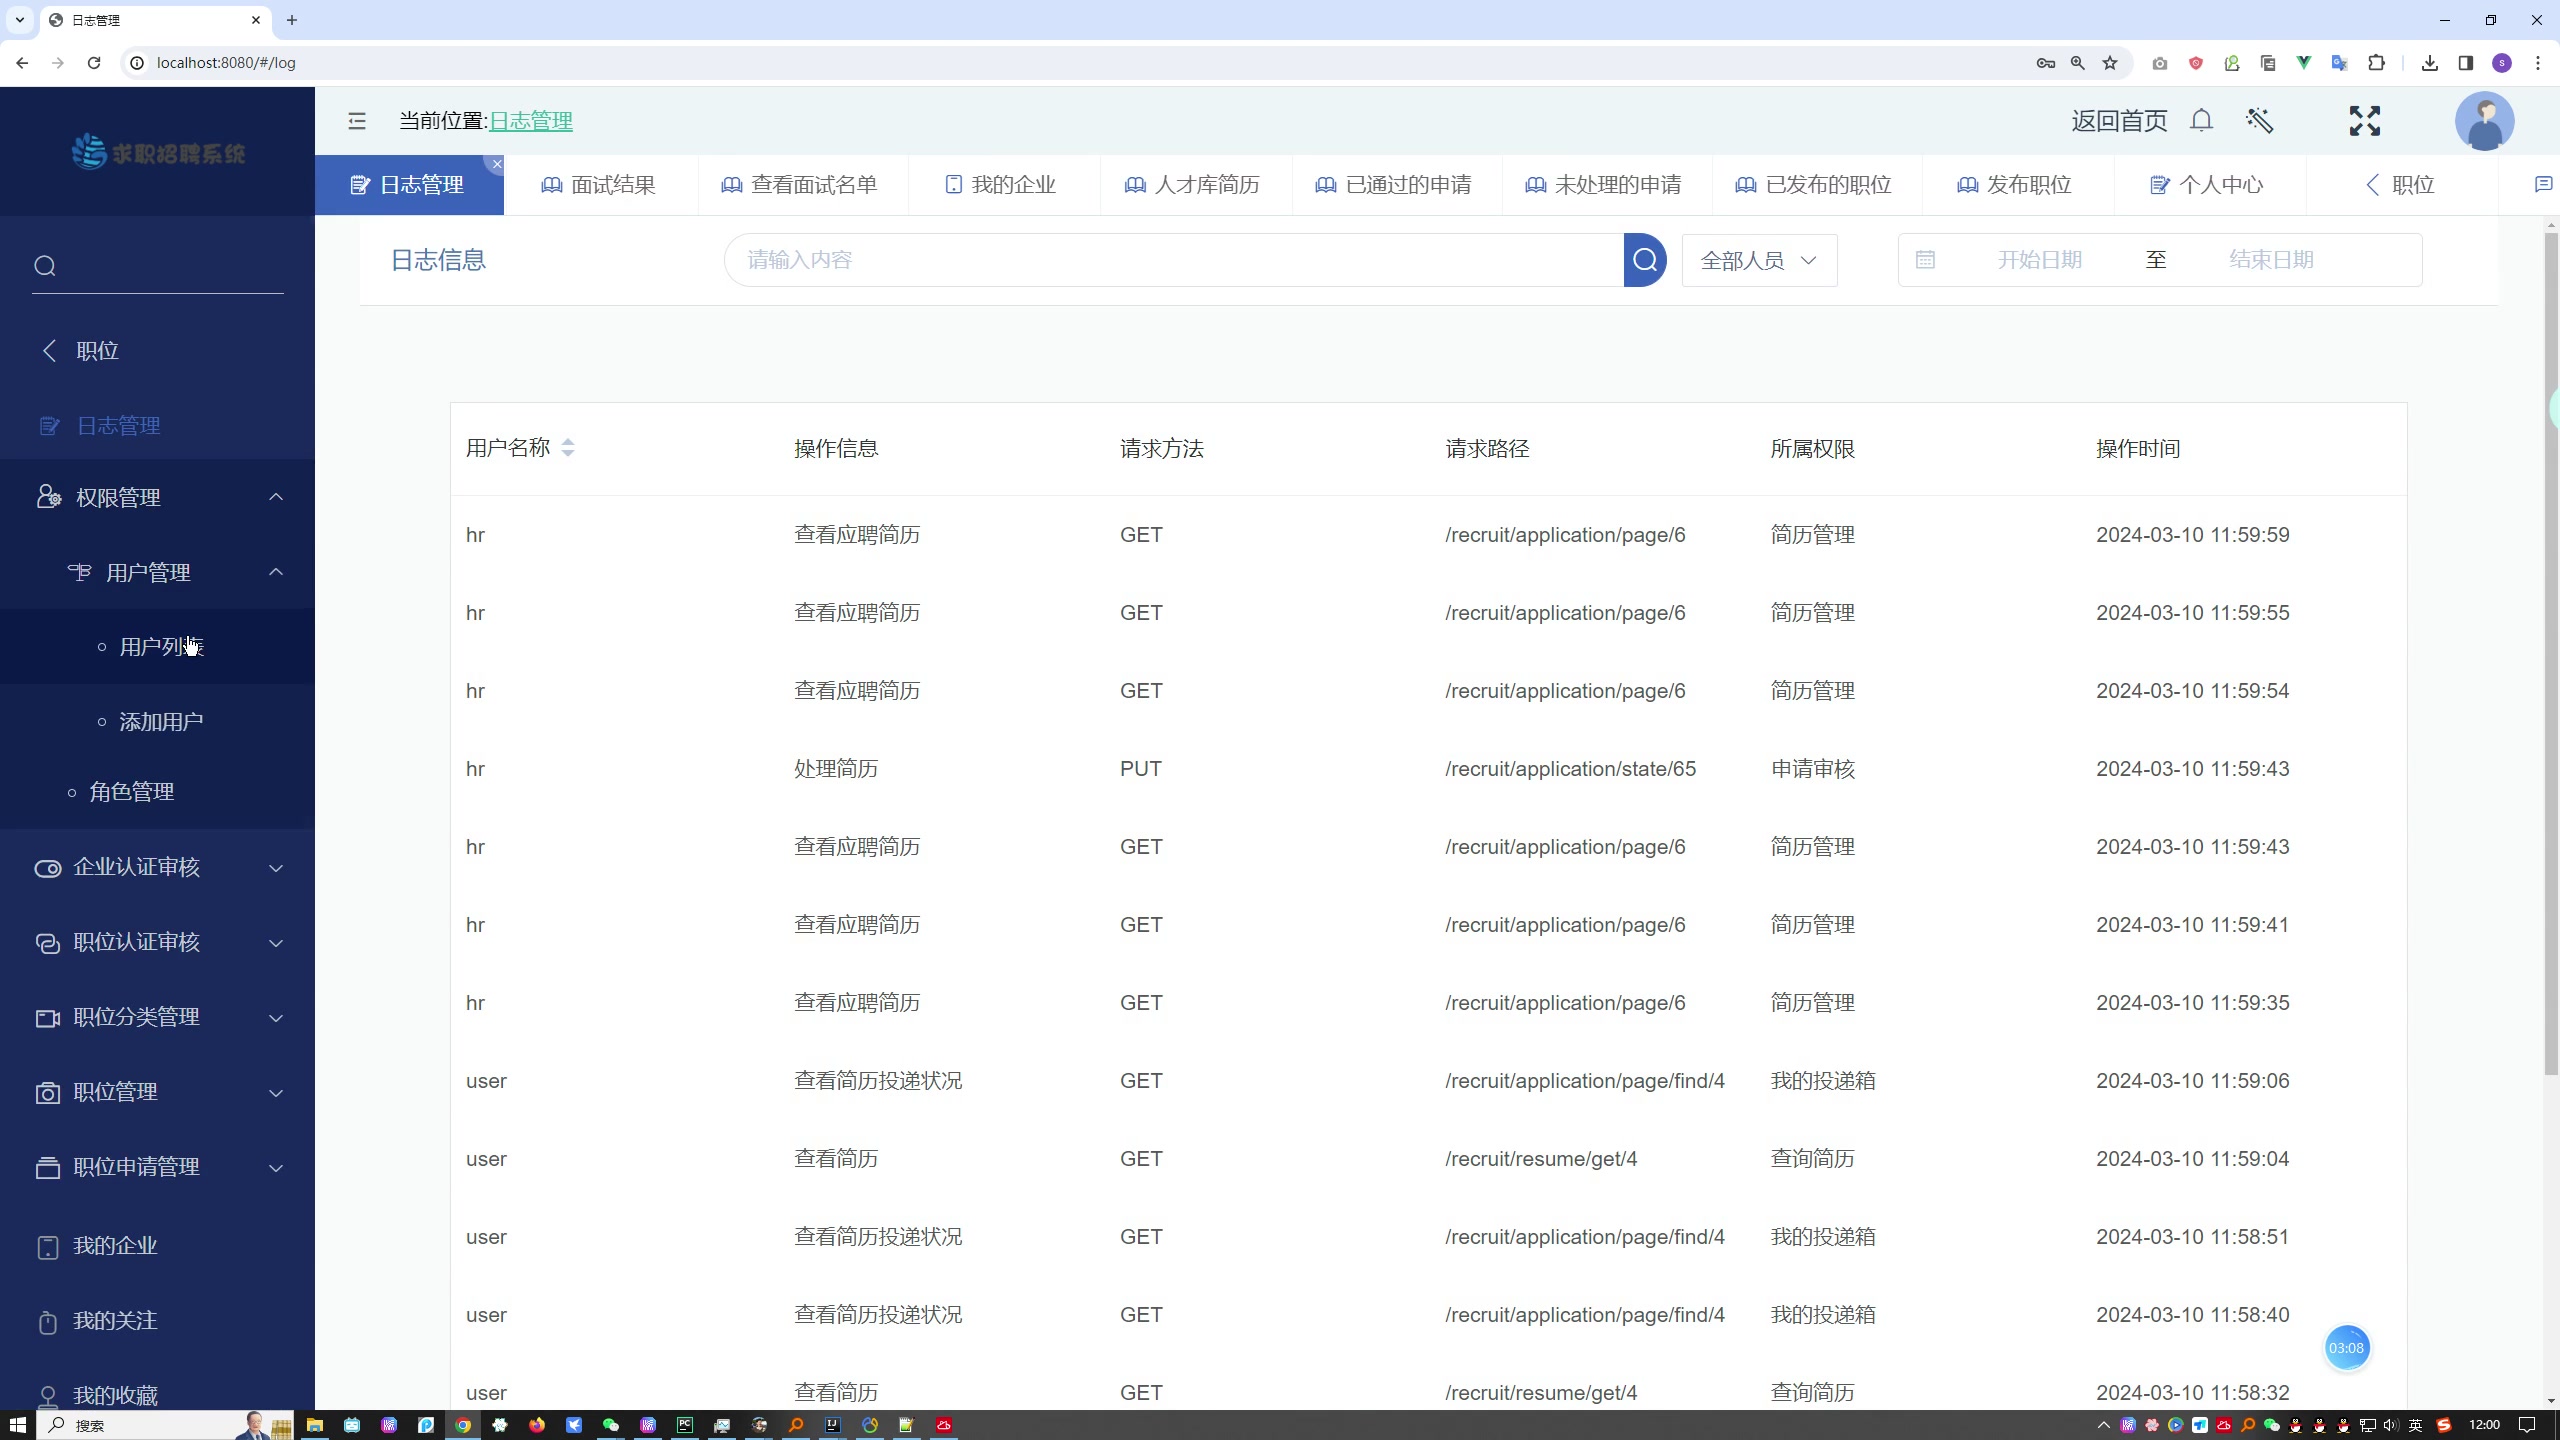Close the 日志管理 tab
The width and height of the screenshot is (2560, 1440).
pos(497,164)
